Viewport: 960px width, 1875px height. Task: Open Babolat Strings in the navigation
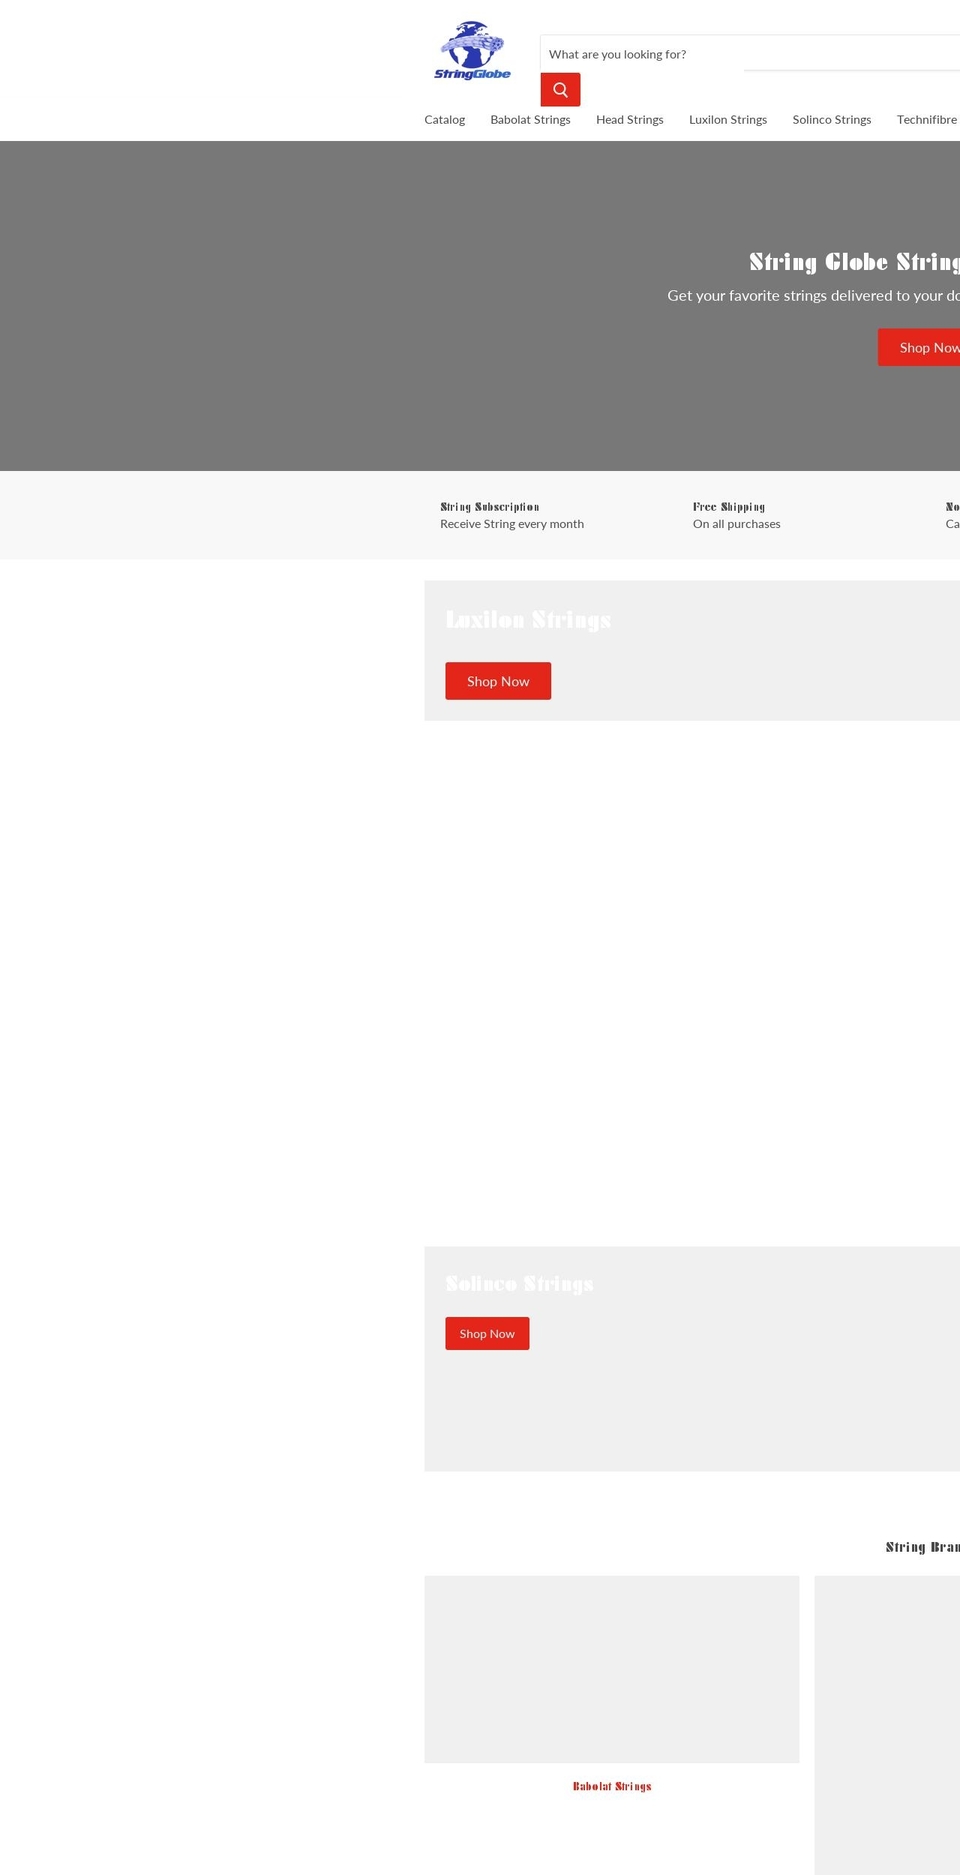(530, 120)
